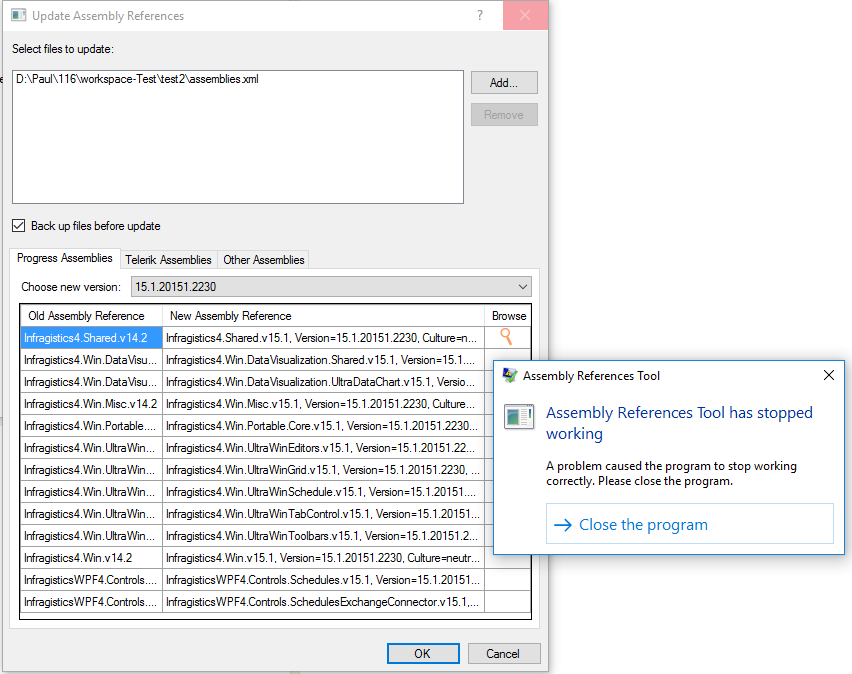Switch to the Telerik Assemblies tab
Viewport: 852px width, 674px height.
click(x=168, y=260)
